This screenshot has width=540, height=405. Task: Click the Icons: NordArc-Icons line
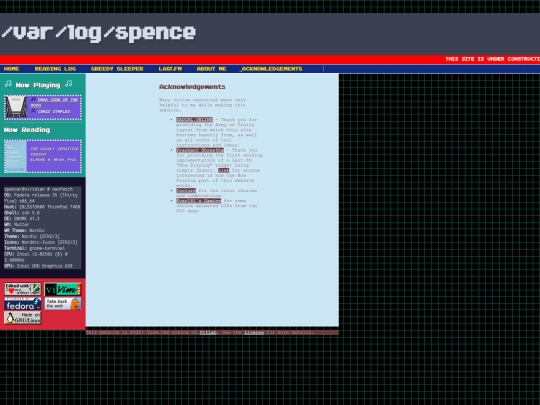(40, 242)
